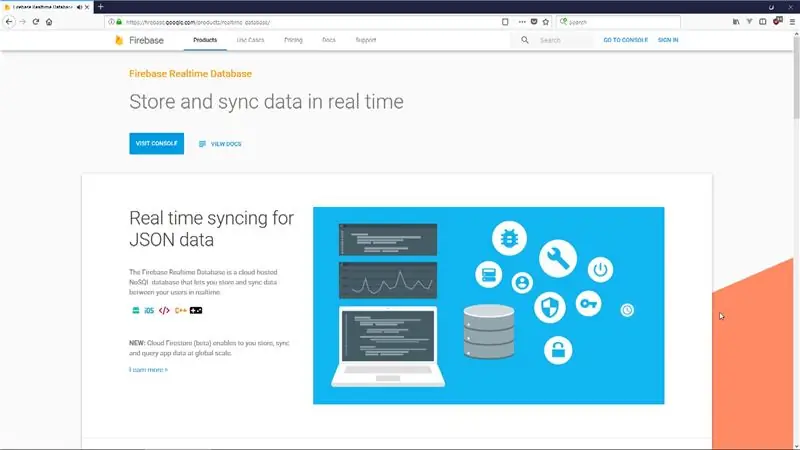Go back with the browser back arrow

point(9,22)
